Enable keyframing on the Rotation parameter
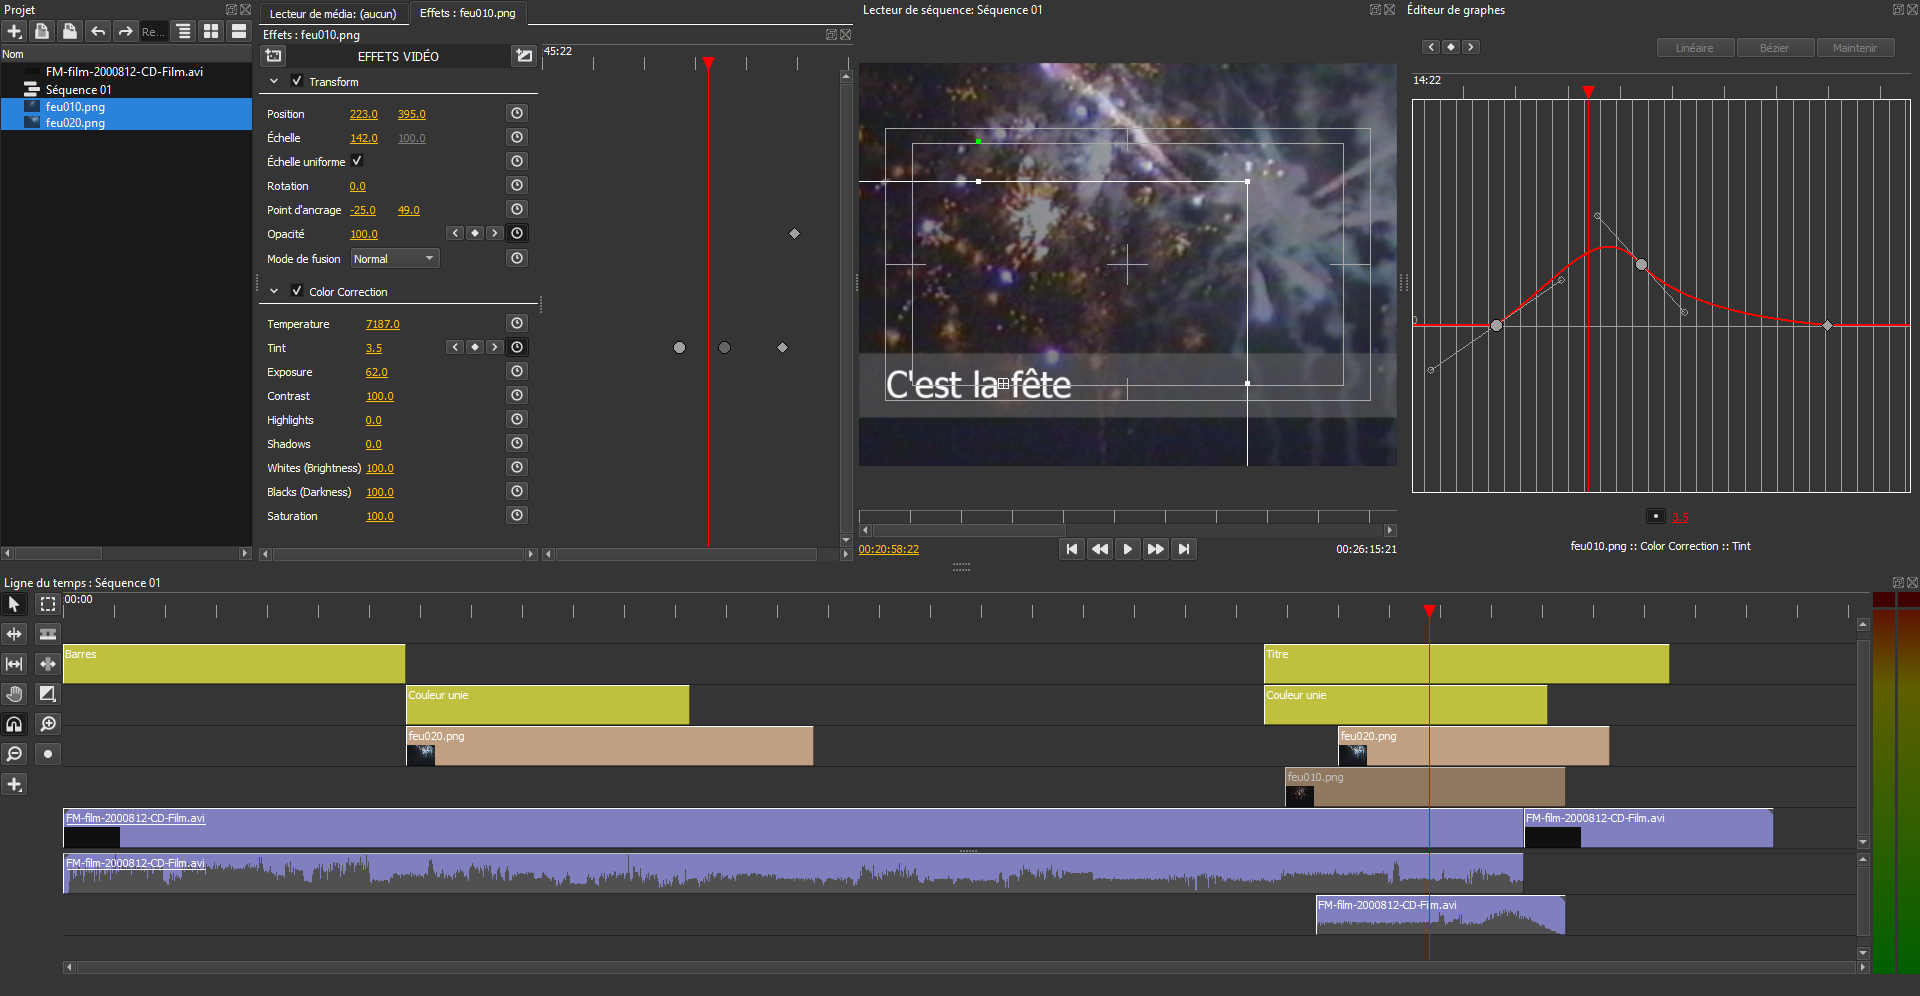1920x996 pixels. pyautogui.click(x=517, y=185)
